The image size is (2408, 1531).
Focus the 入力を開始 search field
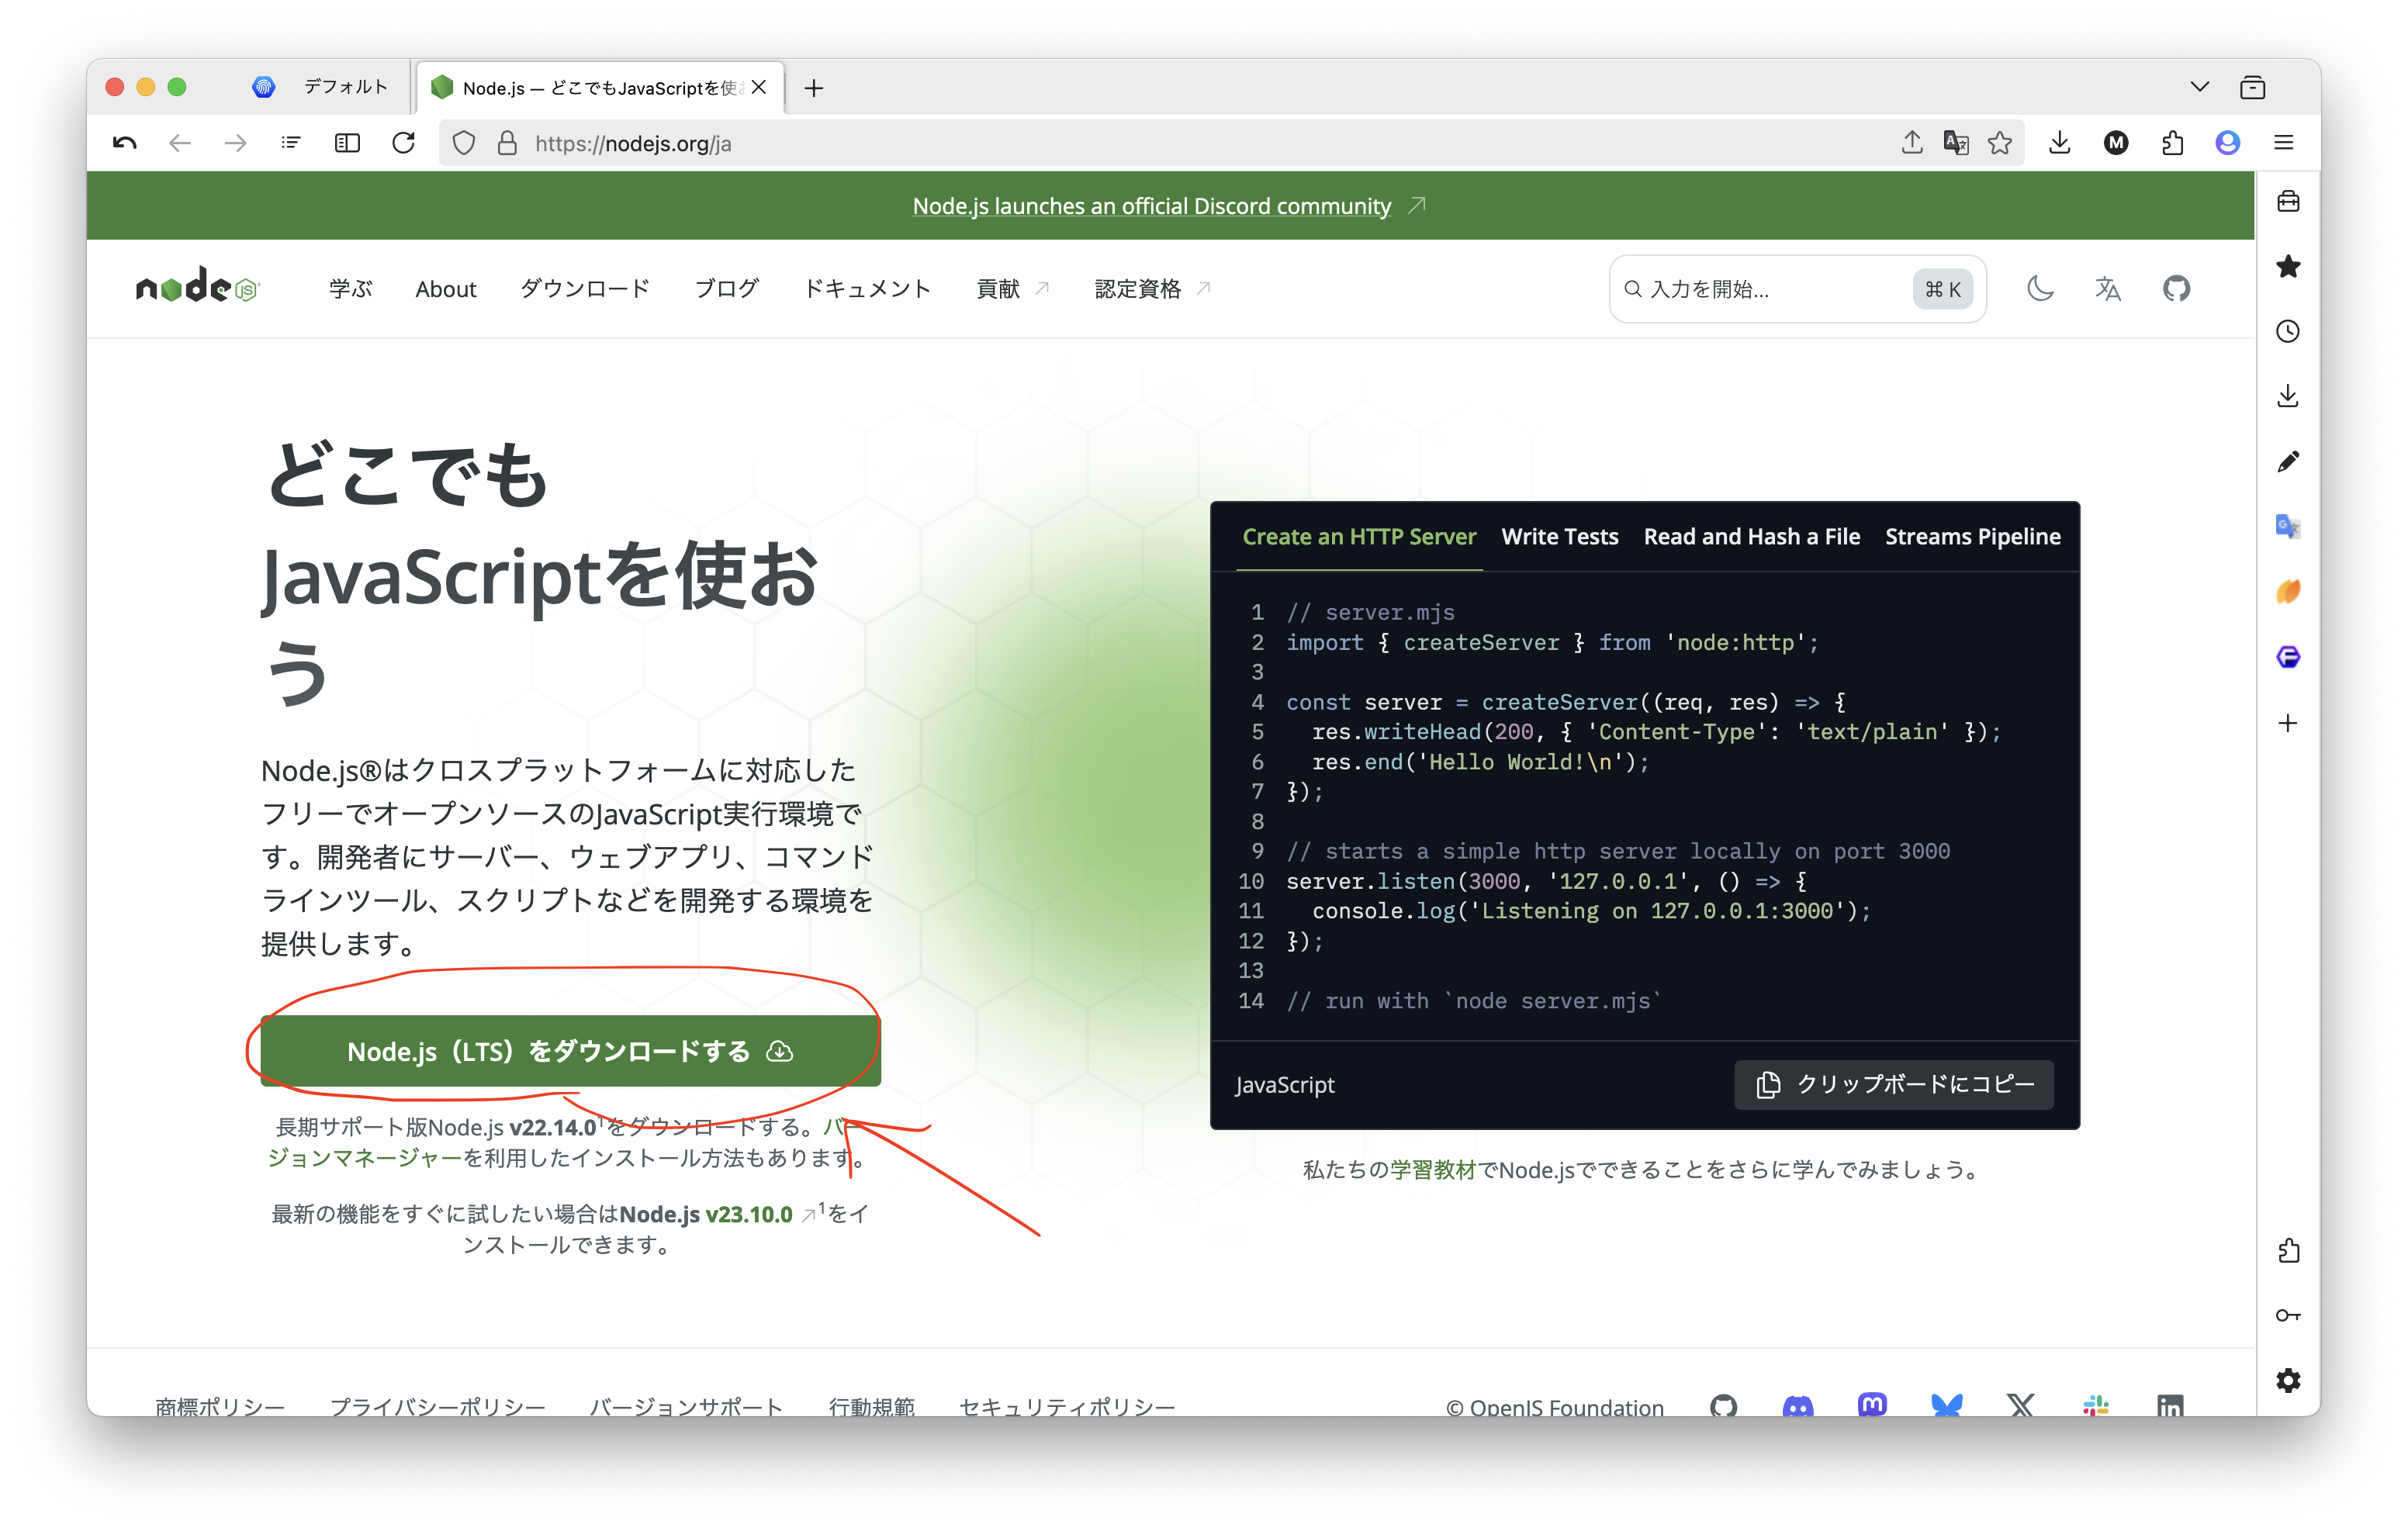[1770, 289]
